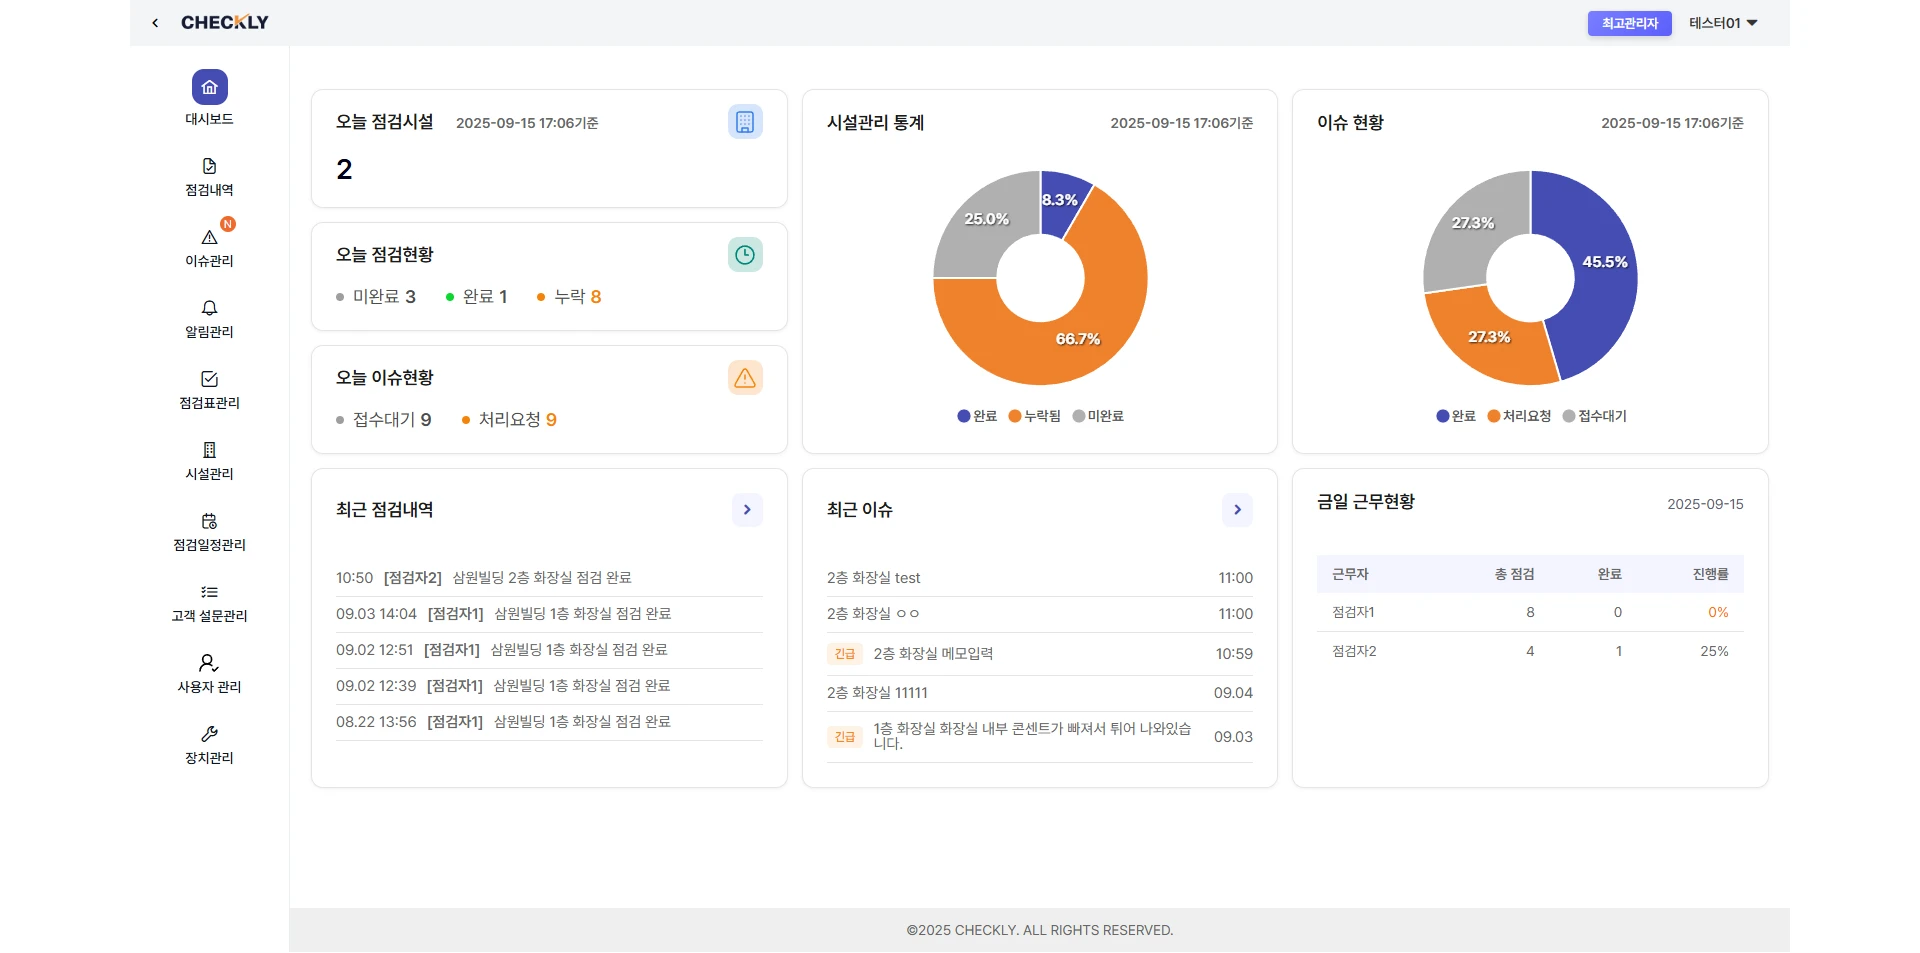Expand 최근 점검내역 with the chevron
Screen dimensions: 1920x953
coord(747,510)
